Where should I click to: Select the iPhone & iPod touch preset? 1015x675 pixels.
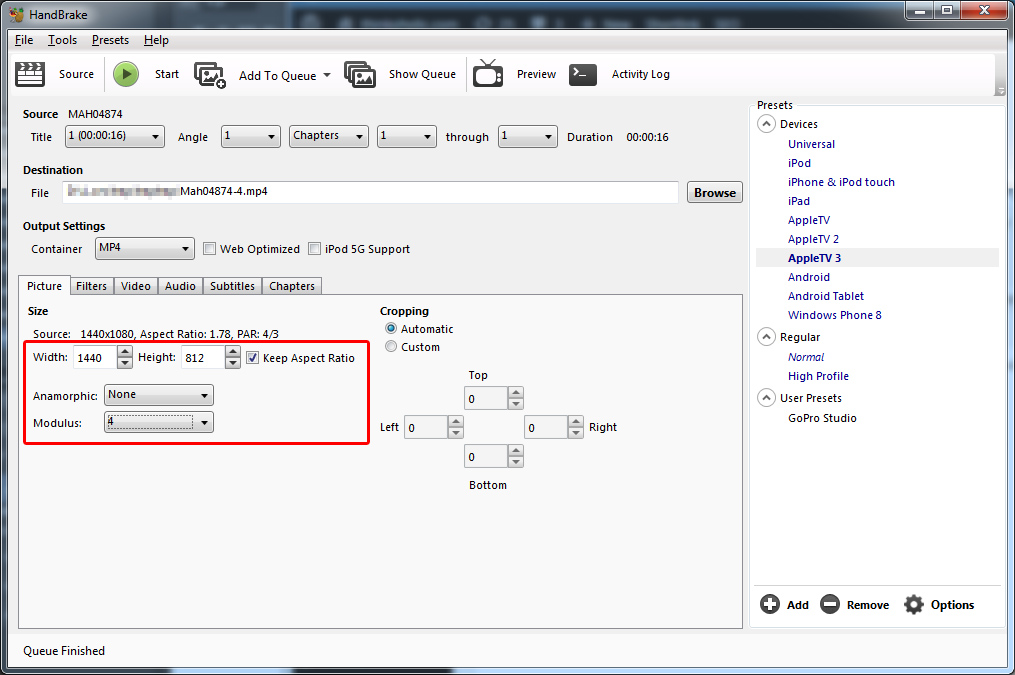coord(841,182)
